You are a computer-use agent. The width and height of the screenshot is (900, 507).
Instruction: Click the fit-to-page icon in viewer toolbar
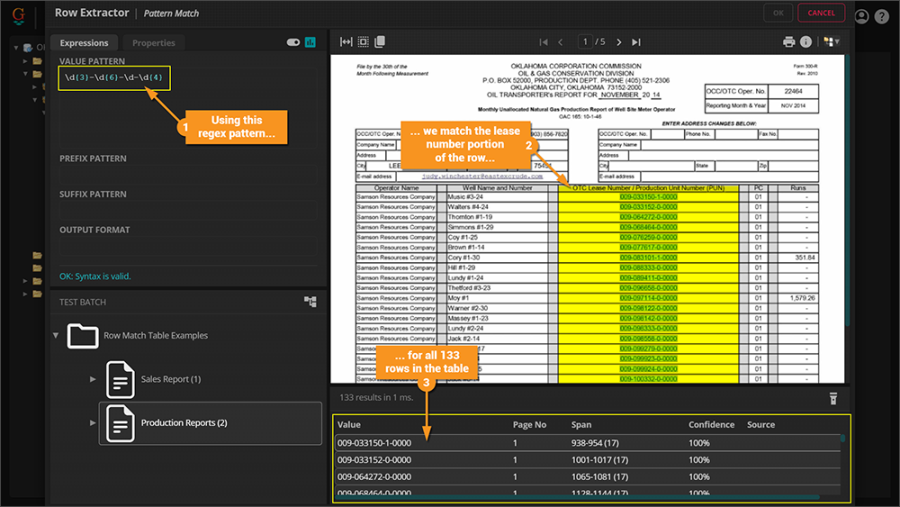(363, 42)
